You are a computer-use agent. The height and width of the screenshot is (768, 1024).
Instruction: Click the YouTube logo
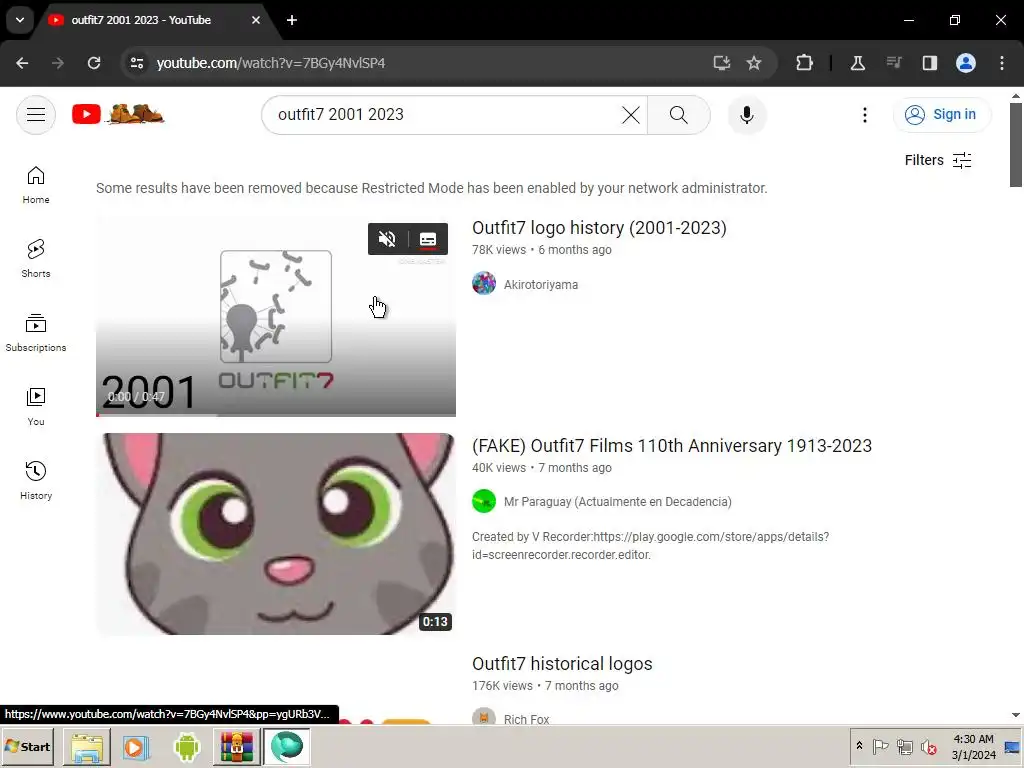118,114
